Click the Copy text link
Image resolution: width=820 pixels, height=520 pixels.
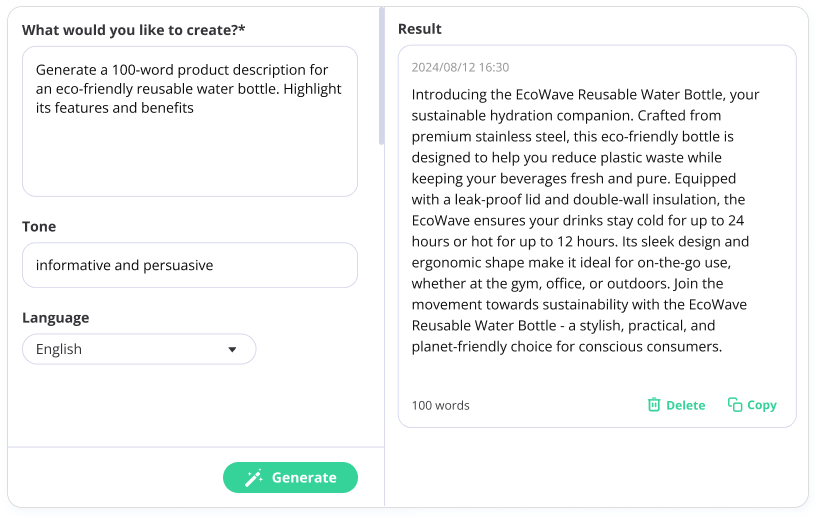(761, 405)
